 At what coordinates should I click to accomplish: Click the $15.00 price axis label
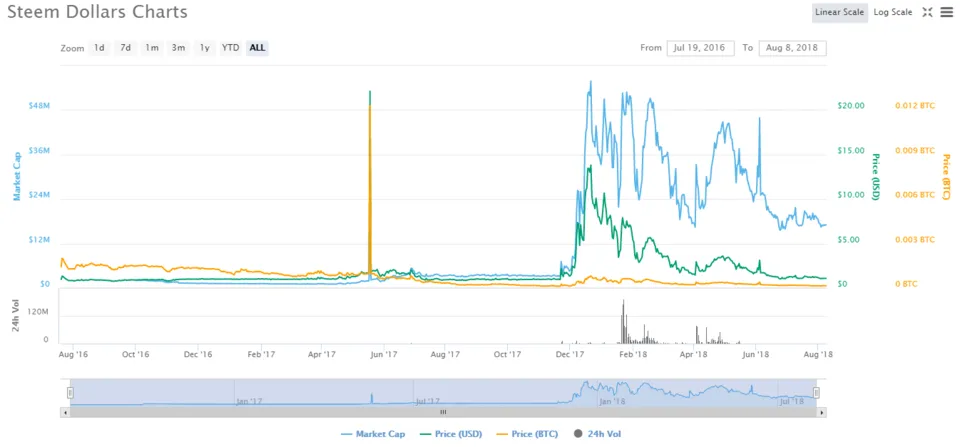point(850,150)
